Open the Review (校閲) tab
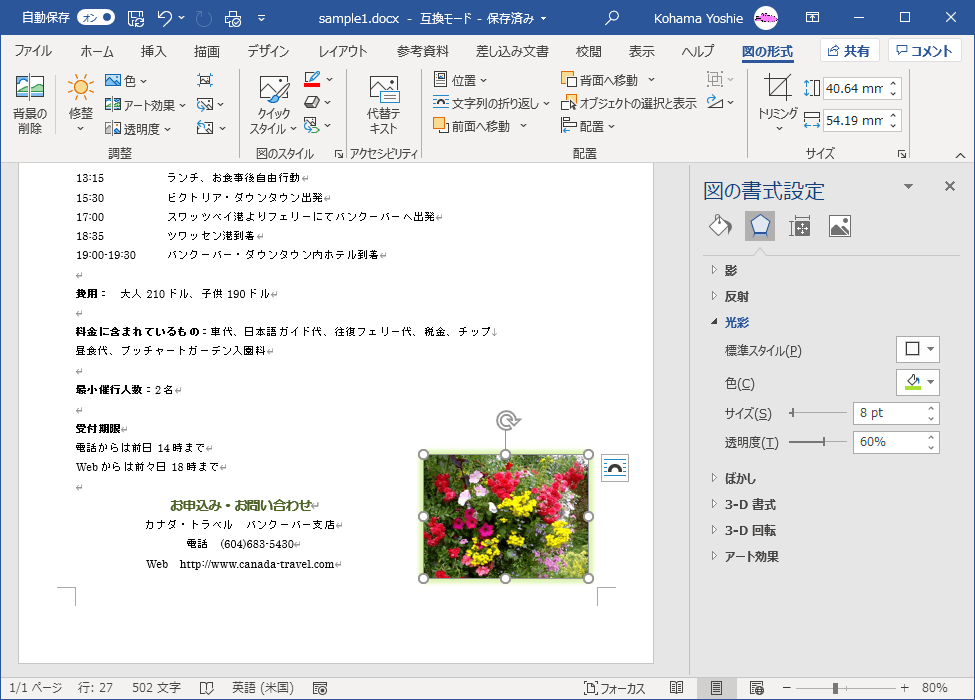The width and height of the screenshot is (975, 700). point(588,51)
